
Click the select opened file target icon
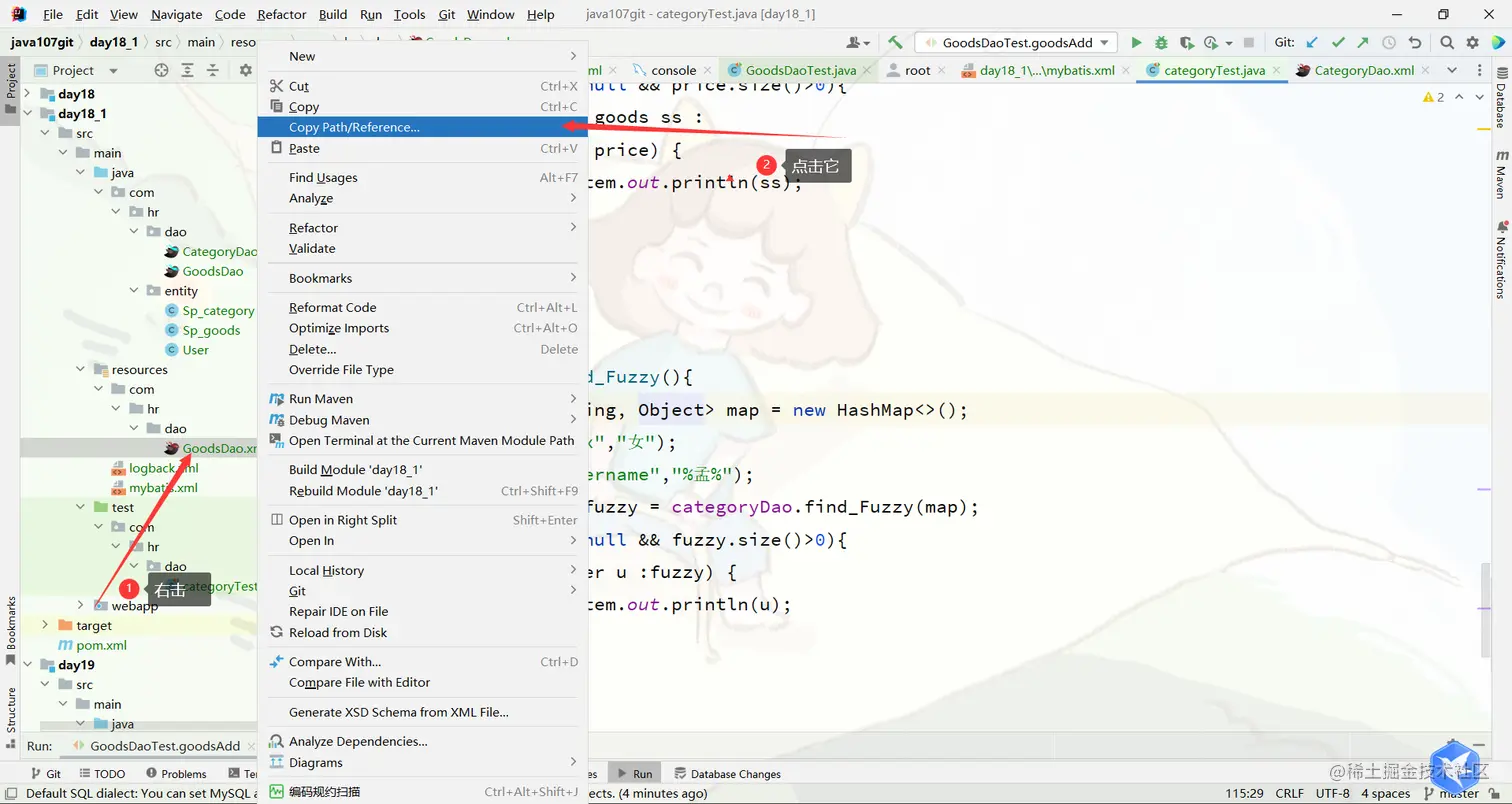tap(161, 70)
